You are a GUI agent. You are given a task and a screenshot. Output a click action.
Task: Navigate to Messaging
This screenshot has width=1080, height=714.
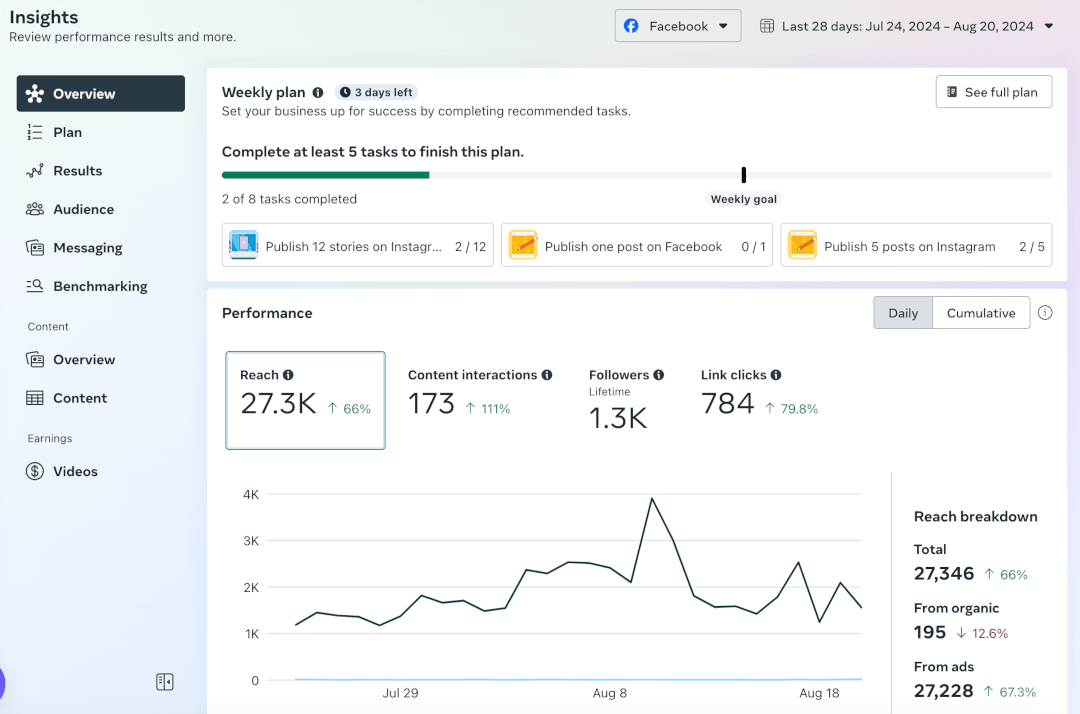click(x=101, y=248)
